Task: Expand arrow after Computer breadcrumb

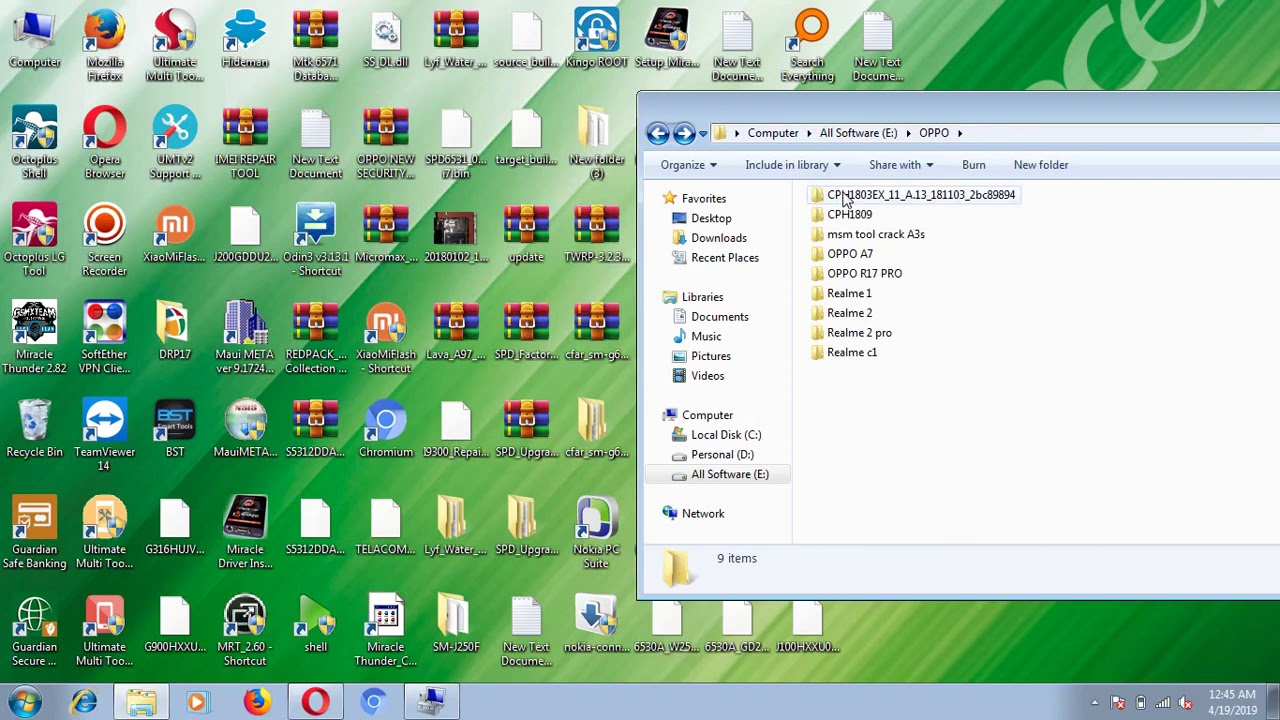Action: (x=809, y=133)
